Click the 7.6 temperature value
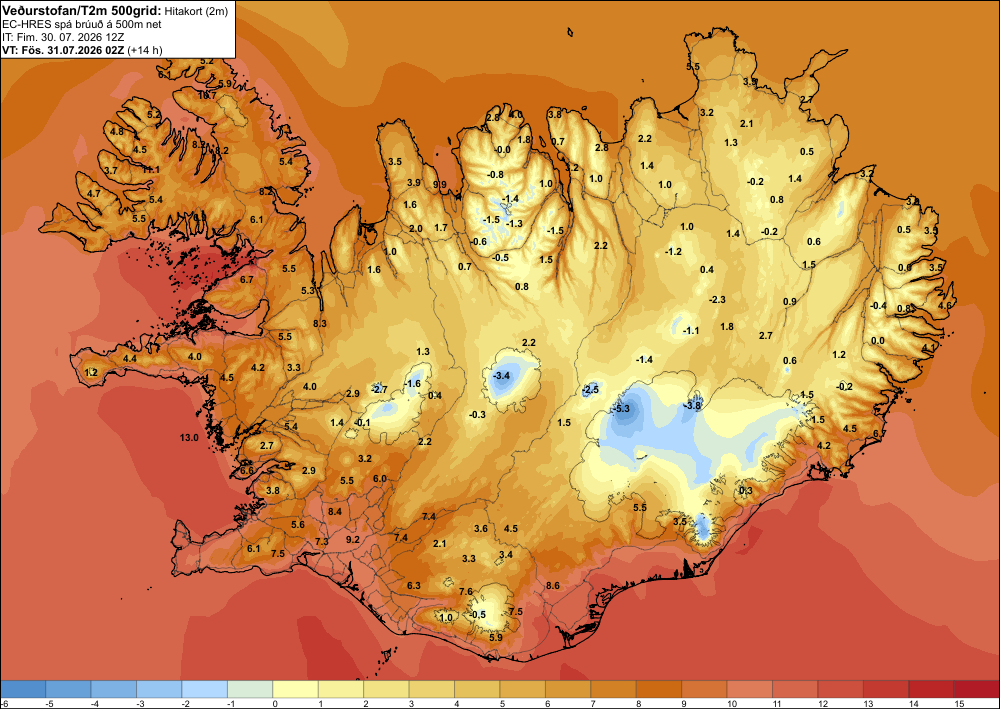Screen dimensions: 1000x709 point(466,592)
